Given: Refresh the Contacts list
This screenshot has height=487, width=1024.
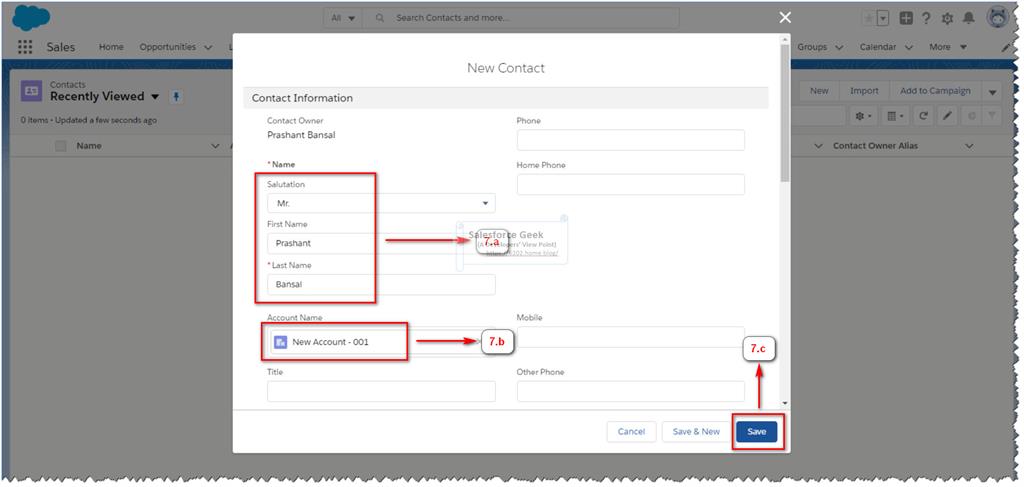Looking at the screenshot, I should [x=923, y=116].
